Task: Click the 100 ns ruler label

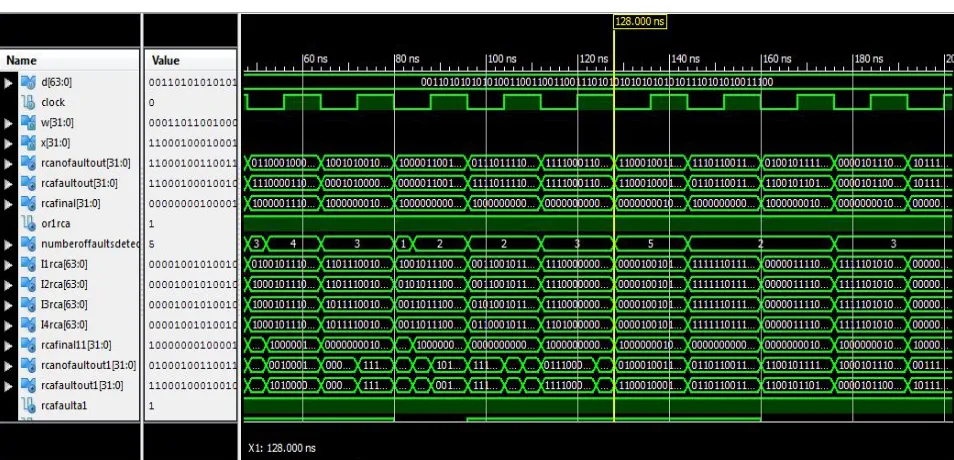Action: pyautogui.click(x=501, y=59)
